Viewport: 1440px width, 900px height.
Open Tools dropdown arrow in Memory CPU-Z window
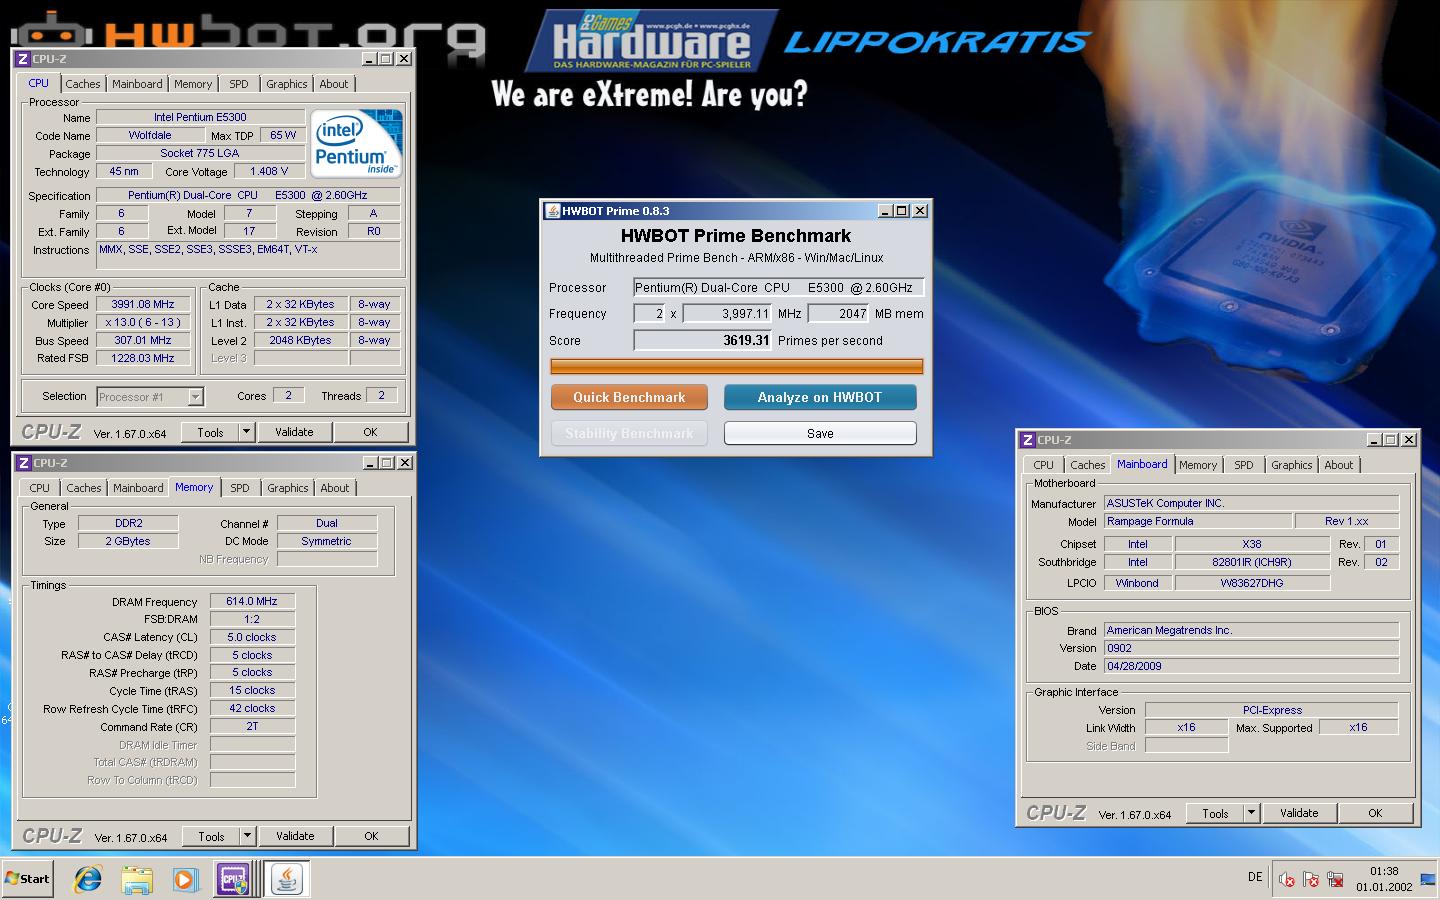(248, 836)
